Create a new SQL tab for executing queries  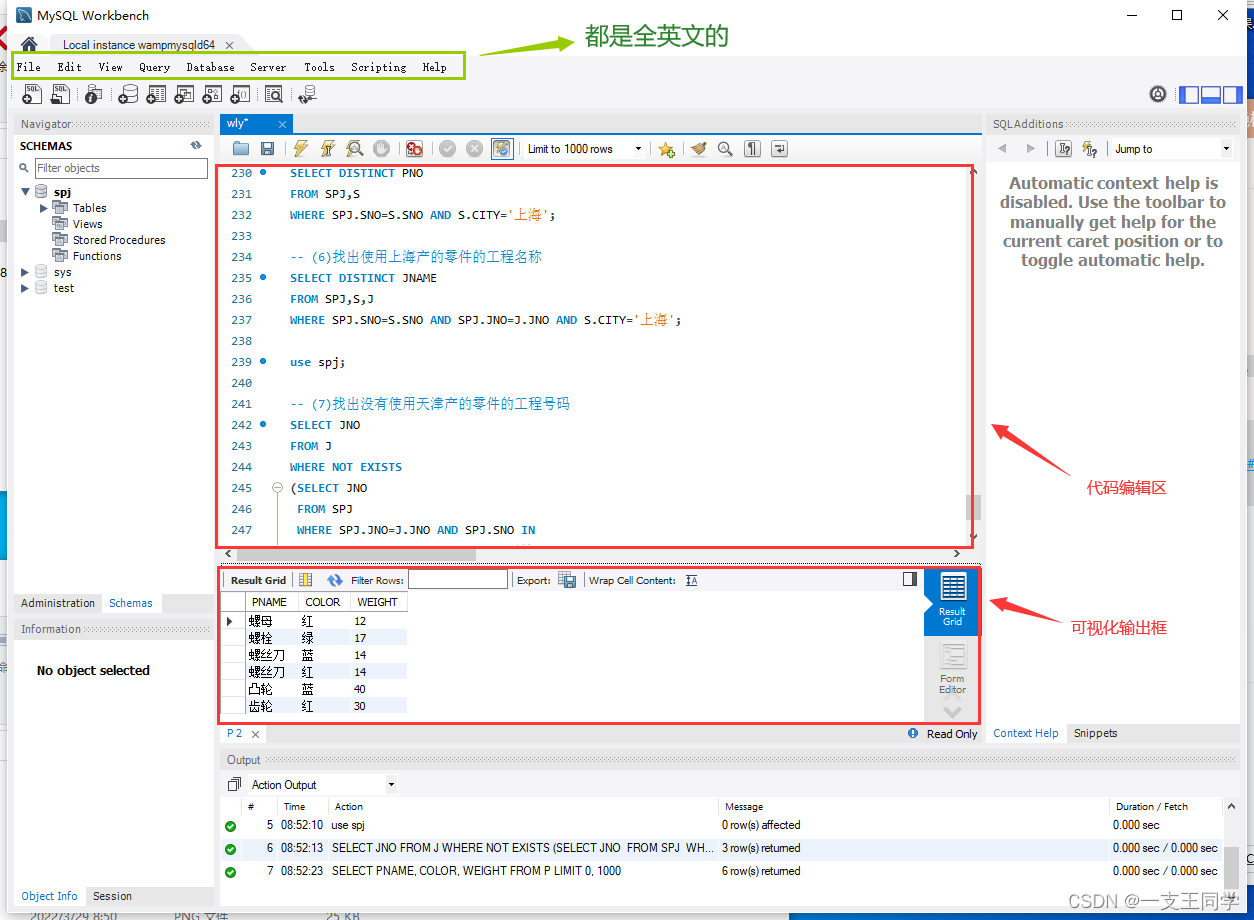pos(31,93)
